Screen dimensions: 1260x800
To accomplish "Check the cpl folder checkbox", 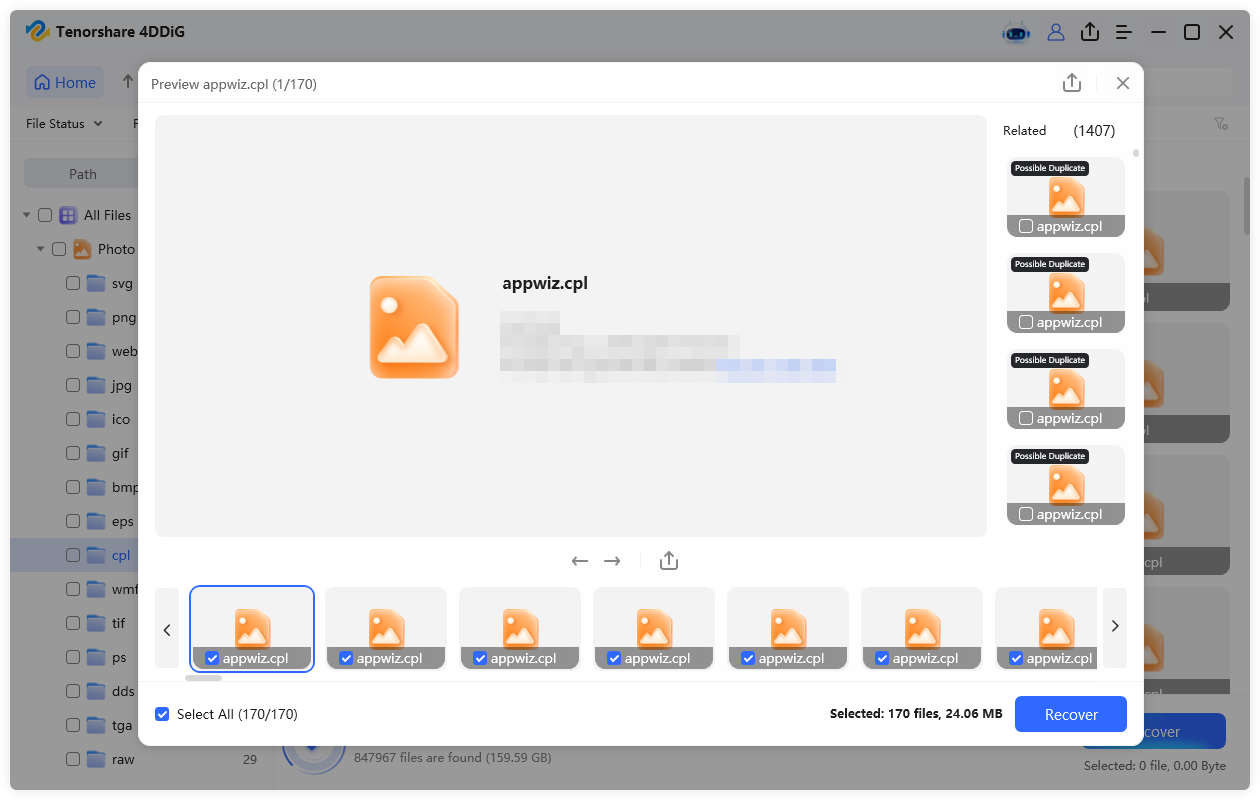I will point(73,555).
